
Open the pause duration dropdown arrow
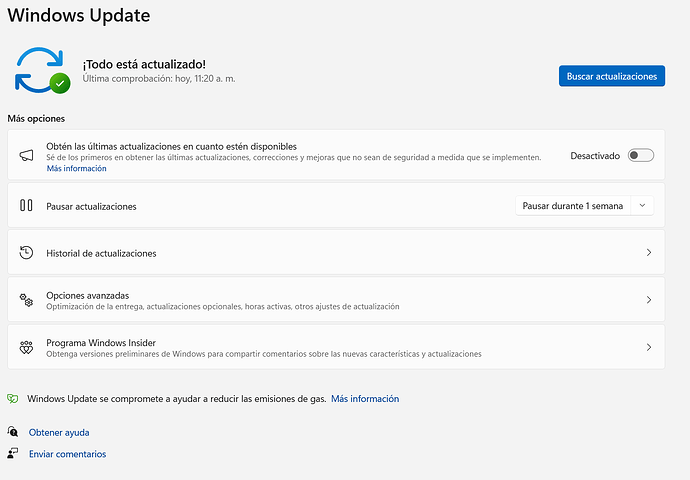[642, 205]
